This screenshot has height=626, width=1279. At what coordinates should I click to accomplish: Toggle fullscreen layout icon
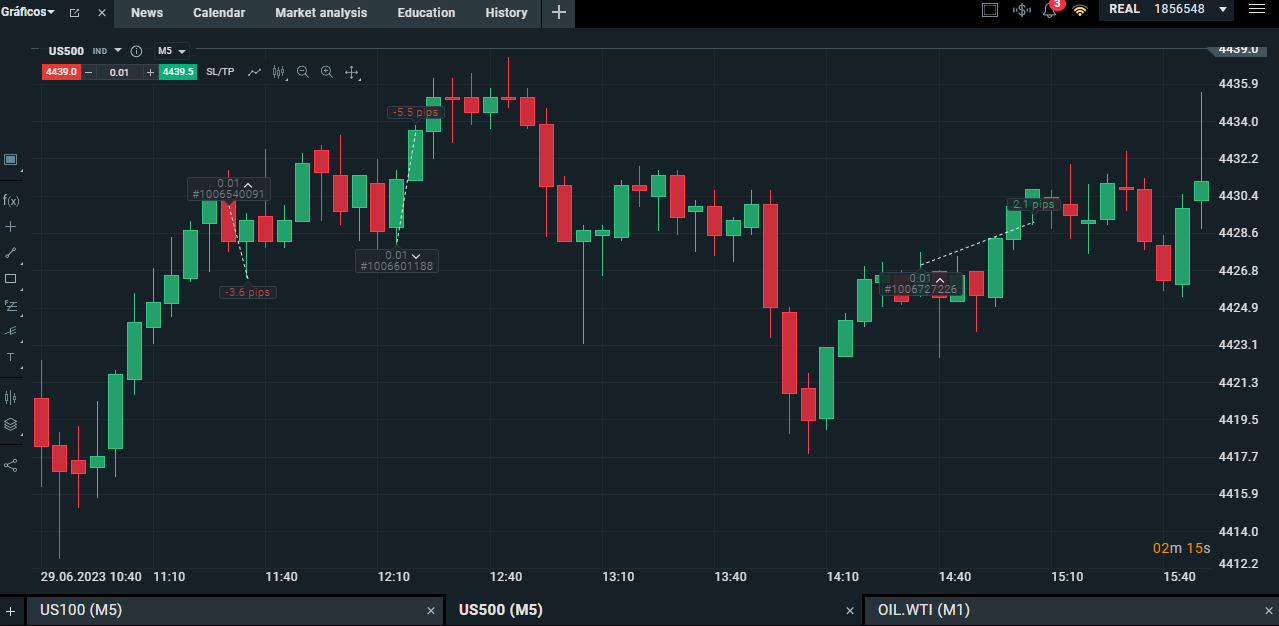(990, 11)
